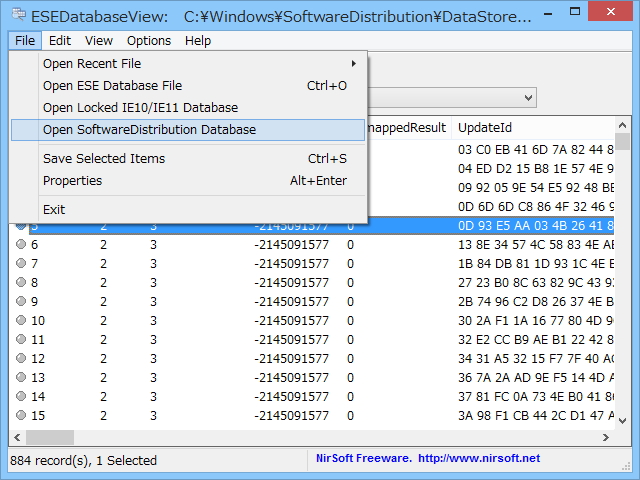Image resolution: width=640 pixels, height=480 pixels.
Task: Open the Options menu
Action: [149, 41]
